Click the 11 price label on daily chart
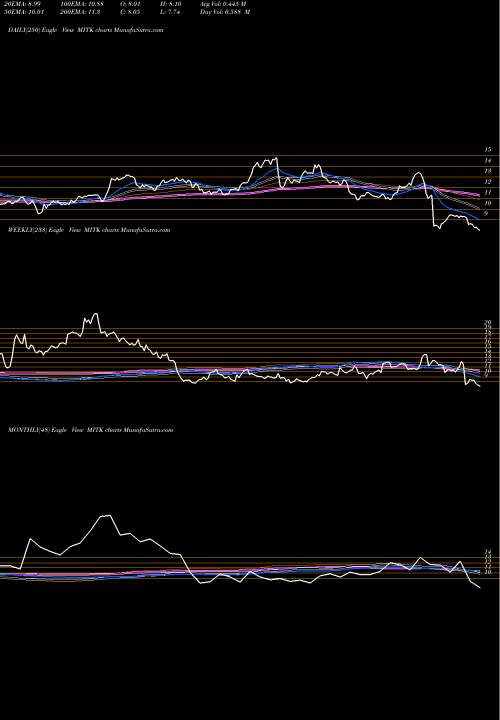The height and width of the screenshot is (720, 500). tap(488, 192)
